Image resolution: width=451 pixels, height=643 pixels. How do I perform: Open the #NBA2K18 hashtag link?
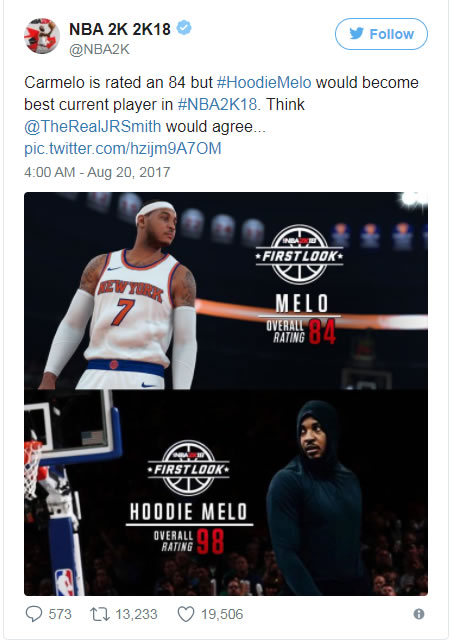tap(218, 104)
